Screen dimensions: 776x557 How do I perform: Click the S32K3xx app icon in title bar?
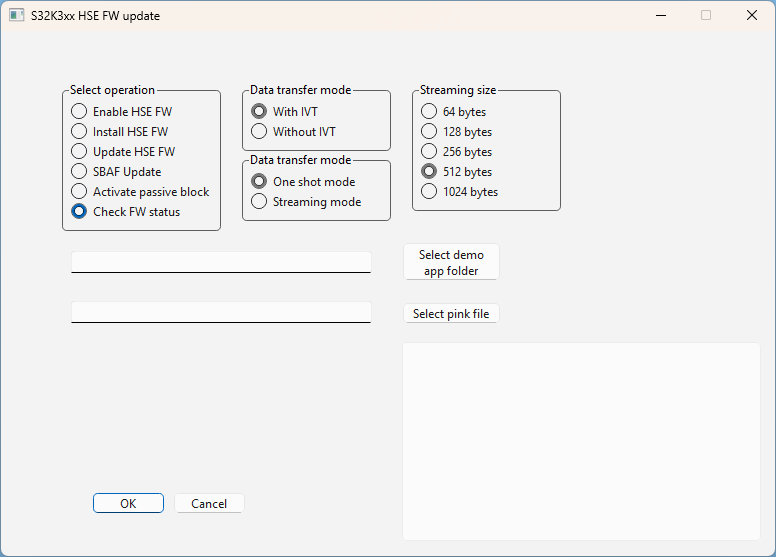click(16, 16)
